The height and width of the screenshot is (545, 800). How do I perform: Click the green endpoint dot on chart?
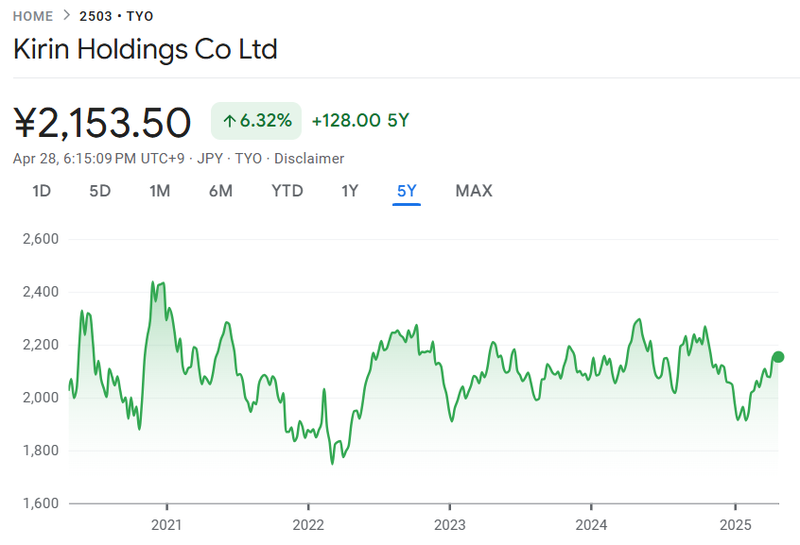[x=778, y=357]
